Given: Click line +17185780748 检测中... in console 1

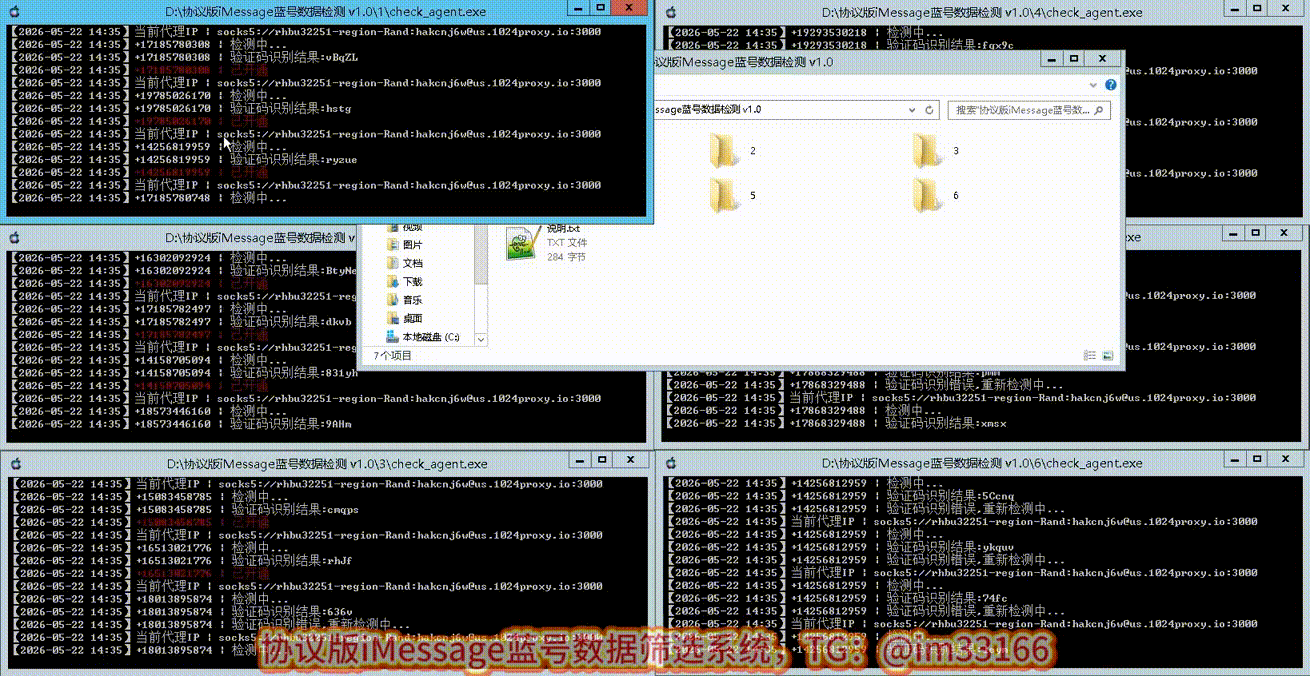Looking at the screenshot, I should click(148, 198).
